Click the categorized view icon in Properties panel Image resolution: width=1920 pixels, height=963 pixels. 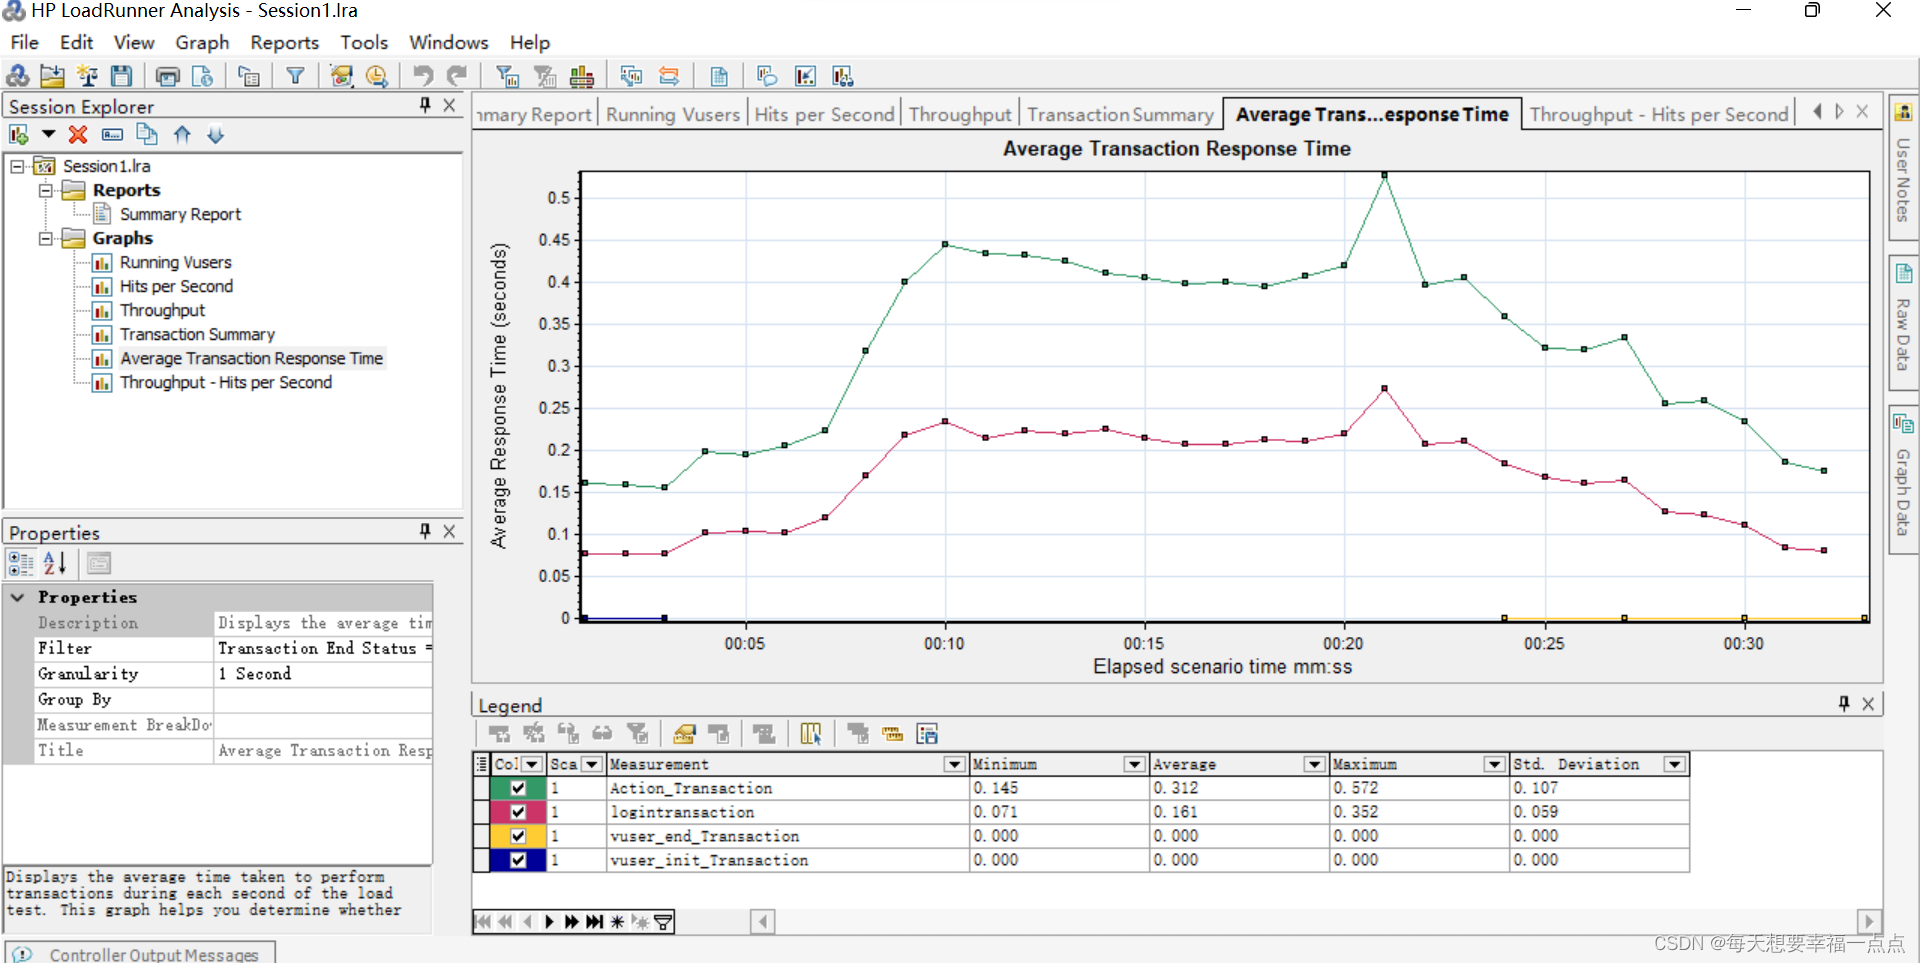(x=21, y=563)
